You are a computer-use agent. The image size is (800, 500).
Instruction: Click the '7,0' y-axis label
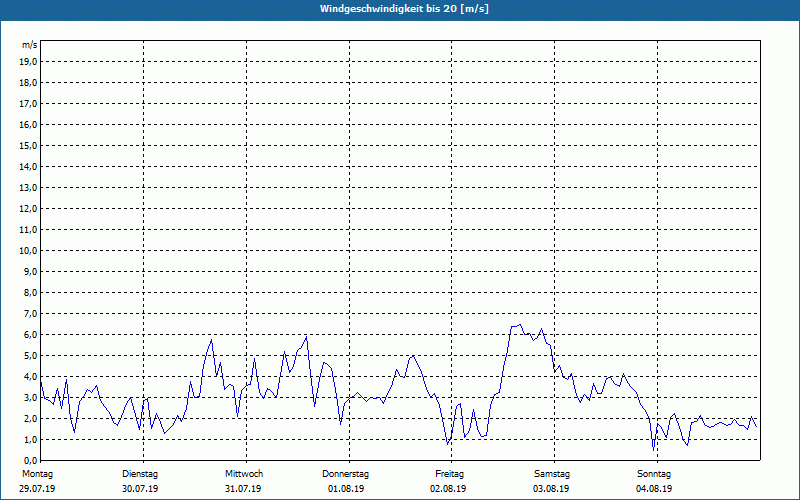31,313
